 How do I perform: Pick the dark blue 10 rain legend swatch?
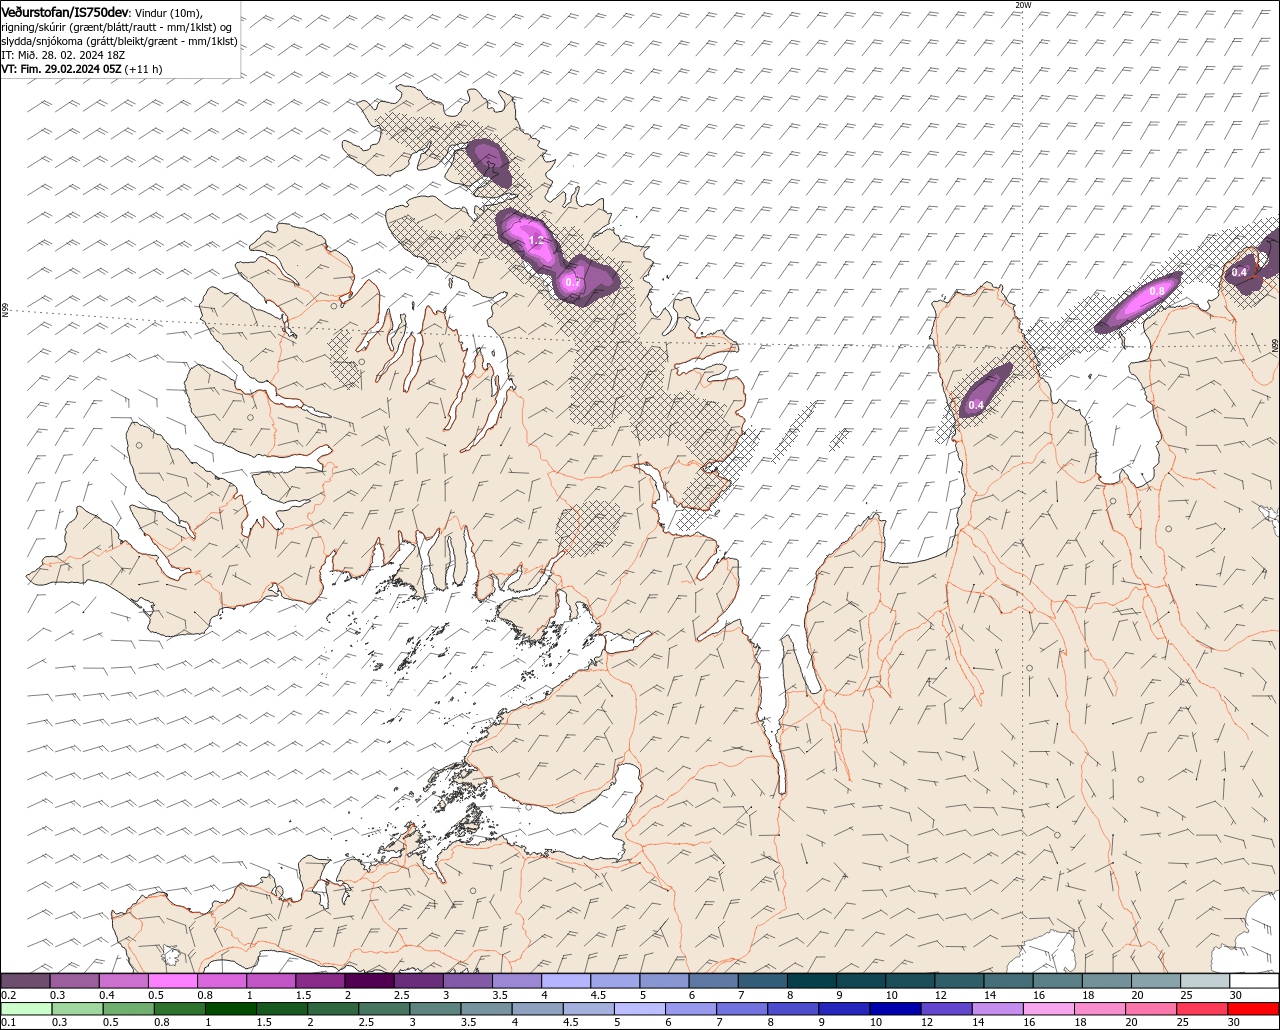coord(895,1008)
